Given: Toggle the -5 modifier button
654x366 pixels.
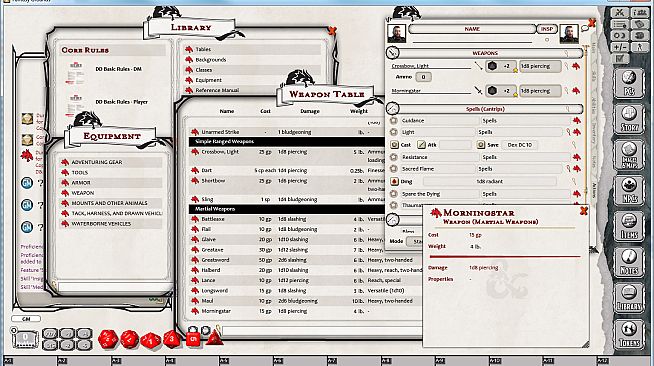Looking at the screenshot, I should (x=85, y=345).
